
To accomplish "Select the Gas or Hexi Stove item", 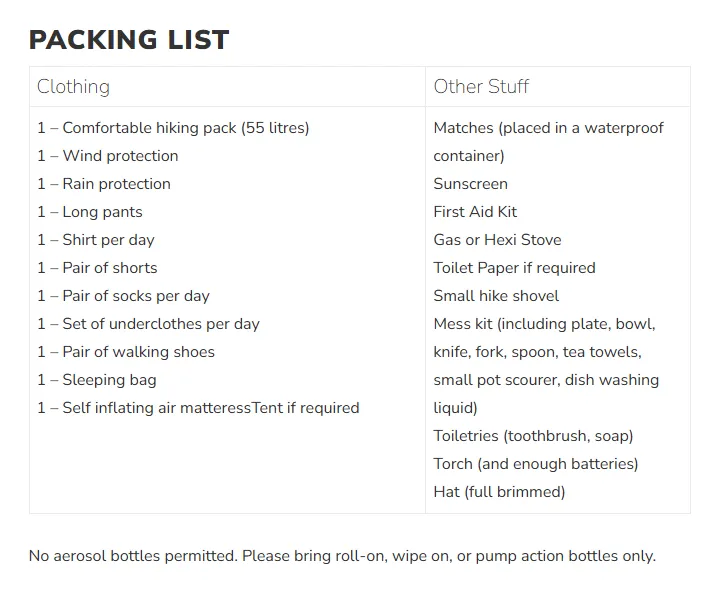I will (497, 240).
